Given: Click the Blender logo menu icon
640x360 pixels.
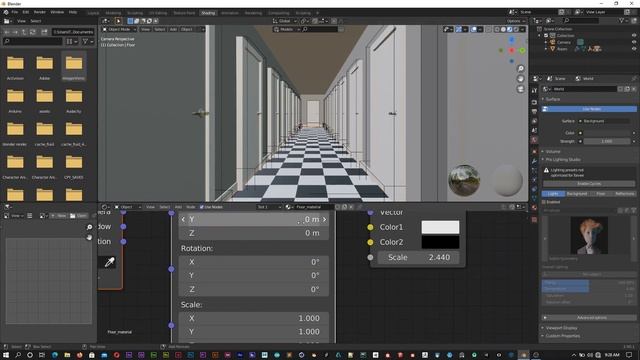Looking at the screenshot, I should [x=6, y=12].
